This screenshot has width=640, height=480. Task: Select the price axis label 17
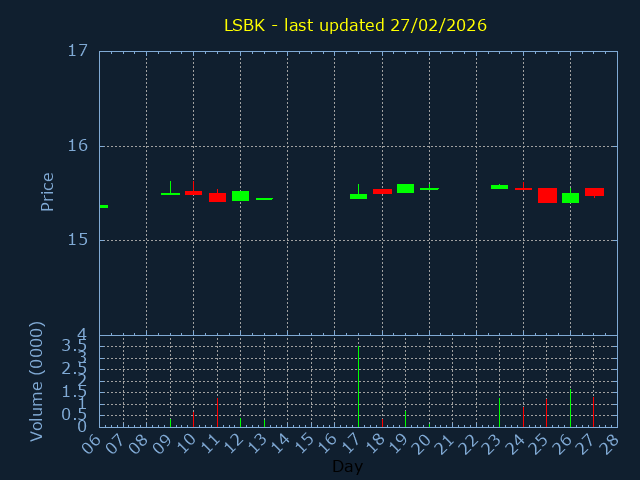click(78, 51)
